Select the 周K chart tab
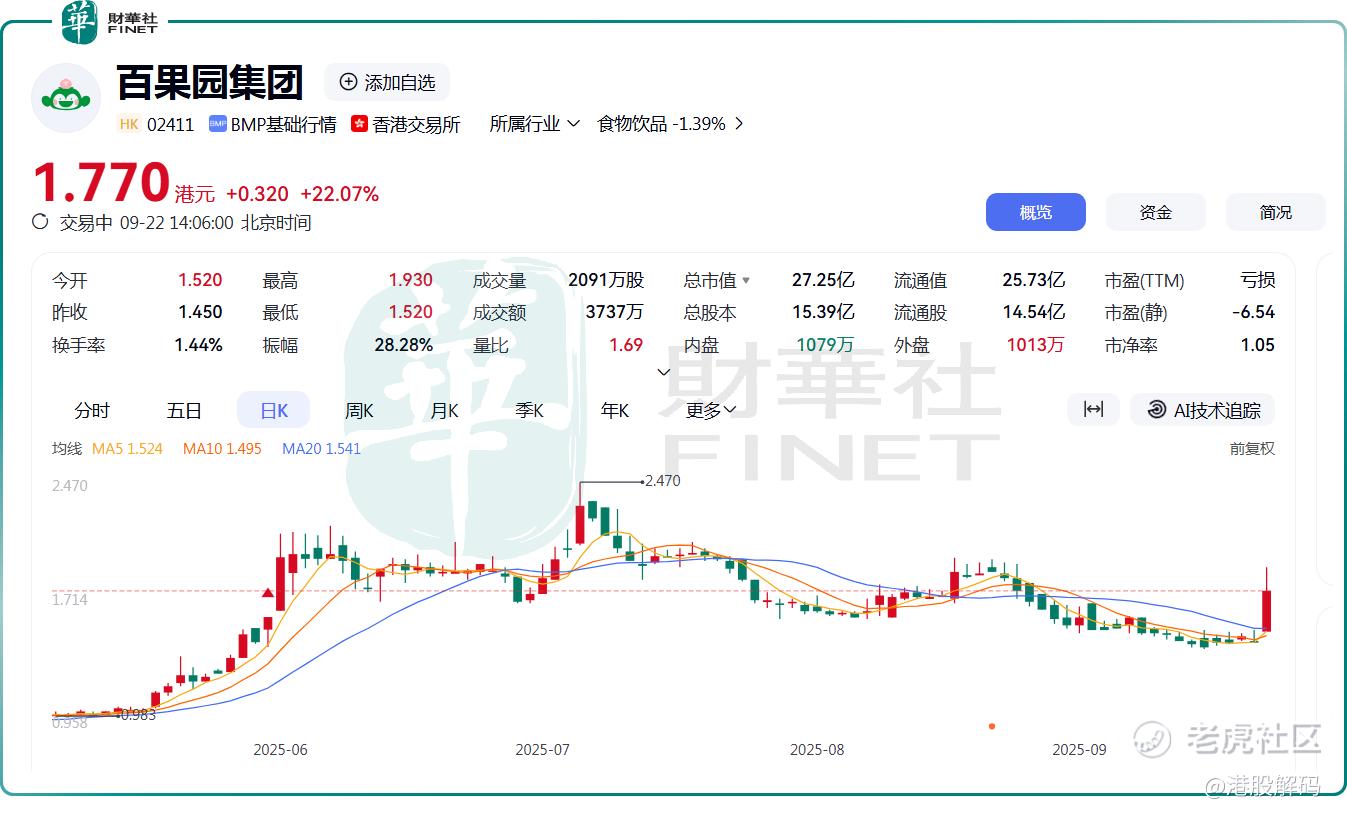Viewport: 1347px width, 816px height. tap(359, 410)
